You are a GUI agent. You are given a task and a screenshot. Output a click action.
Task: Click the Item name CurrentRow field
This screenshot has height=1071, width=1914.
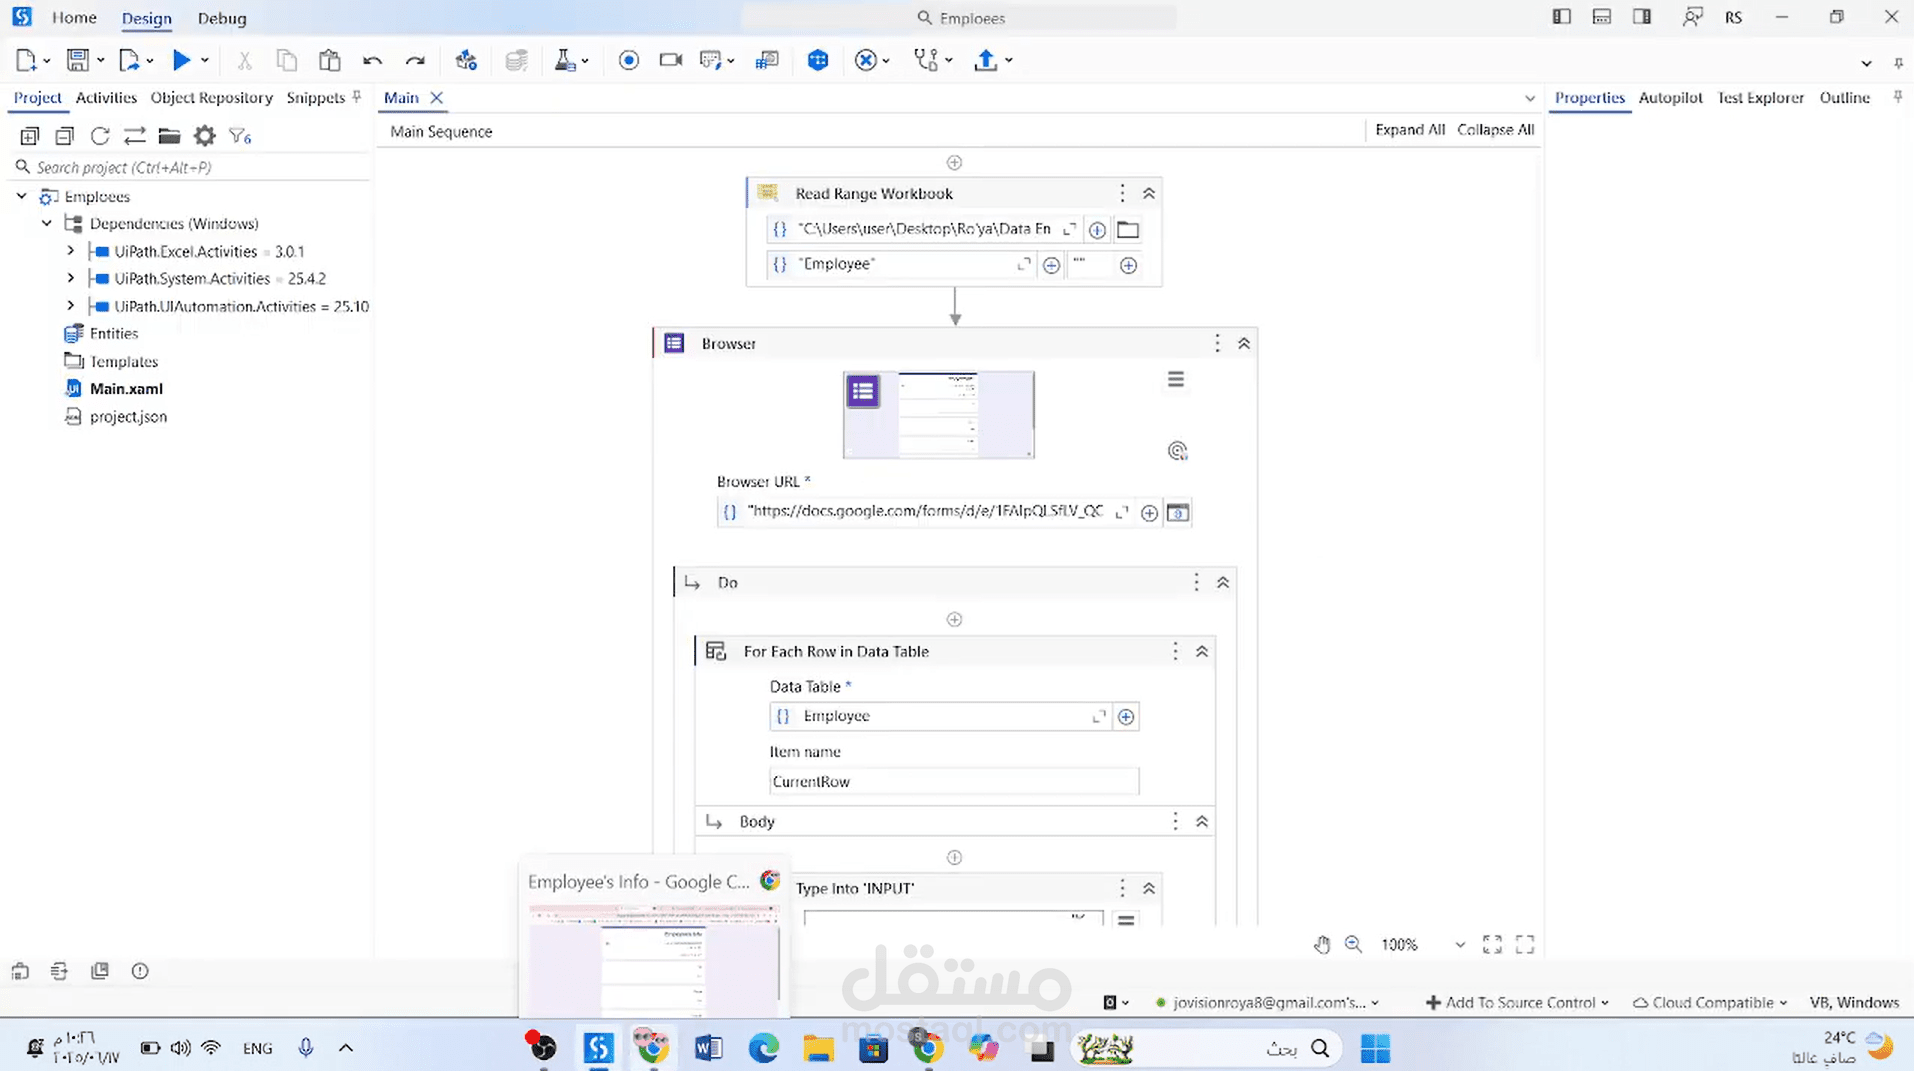click(954, 782)
